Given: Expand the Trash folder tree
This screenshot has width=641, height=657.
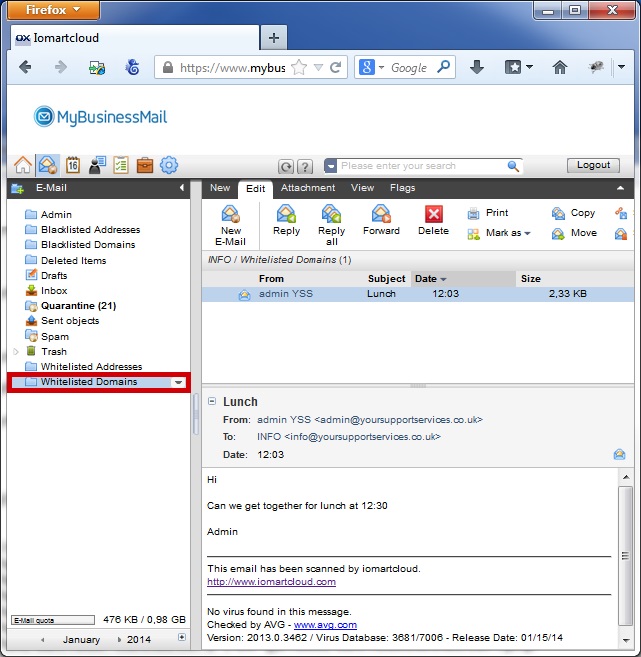Looking at the screenshot, I should coord(15,351).
